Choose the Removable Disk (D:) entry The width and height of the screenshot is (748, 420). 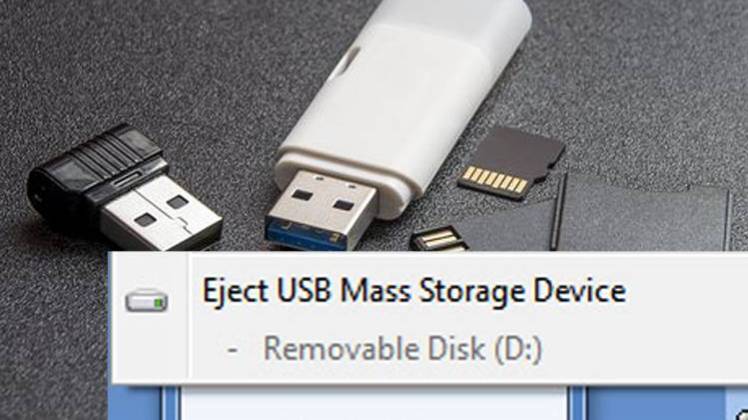tap(403, 349)
